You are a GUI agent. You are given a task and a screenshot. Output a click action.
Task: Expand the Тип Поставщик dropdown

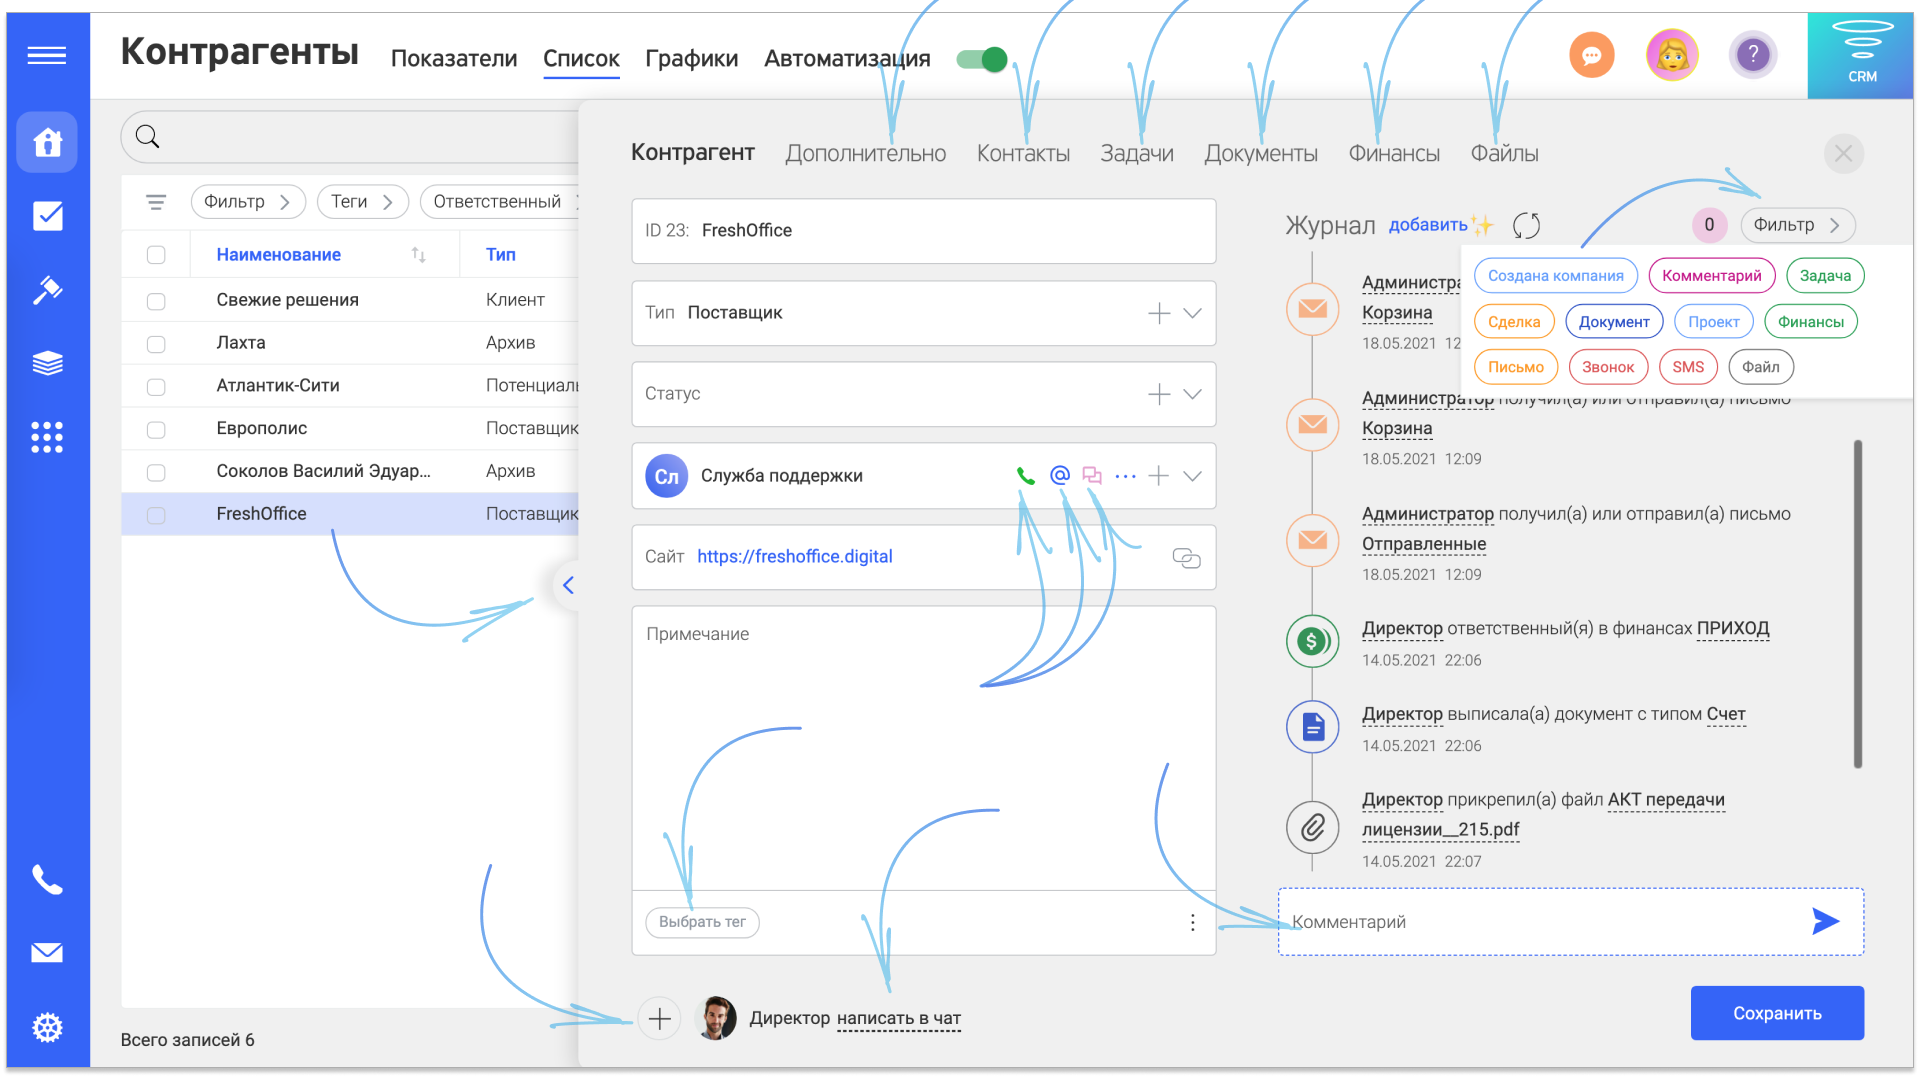(1192, 313)
